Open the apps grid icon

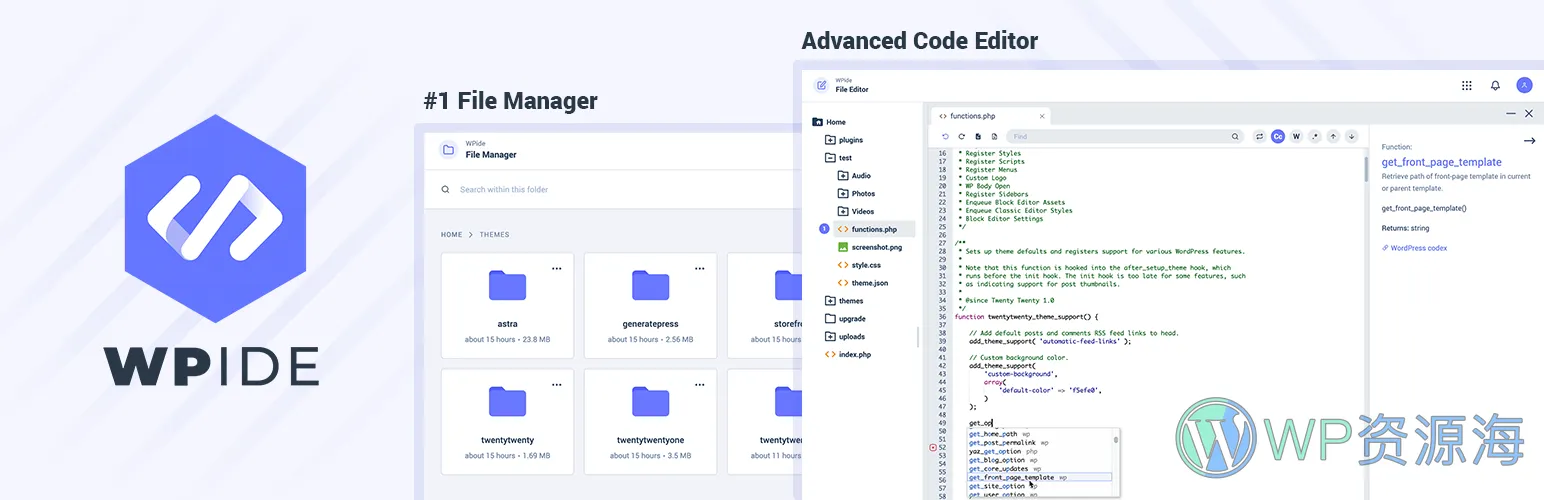pyautogui.click(x=1466, y=86)
